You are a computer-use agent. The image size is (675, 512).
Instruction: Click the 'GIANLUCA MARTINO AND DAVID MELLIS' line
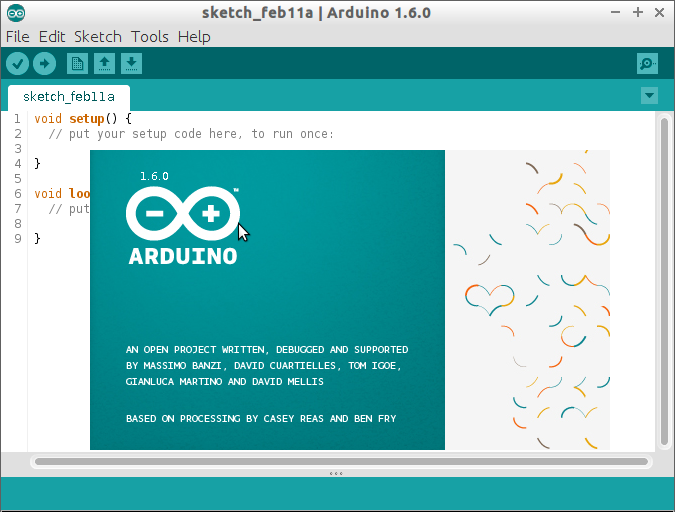tap(224, 382)
